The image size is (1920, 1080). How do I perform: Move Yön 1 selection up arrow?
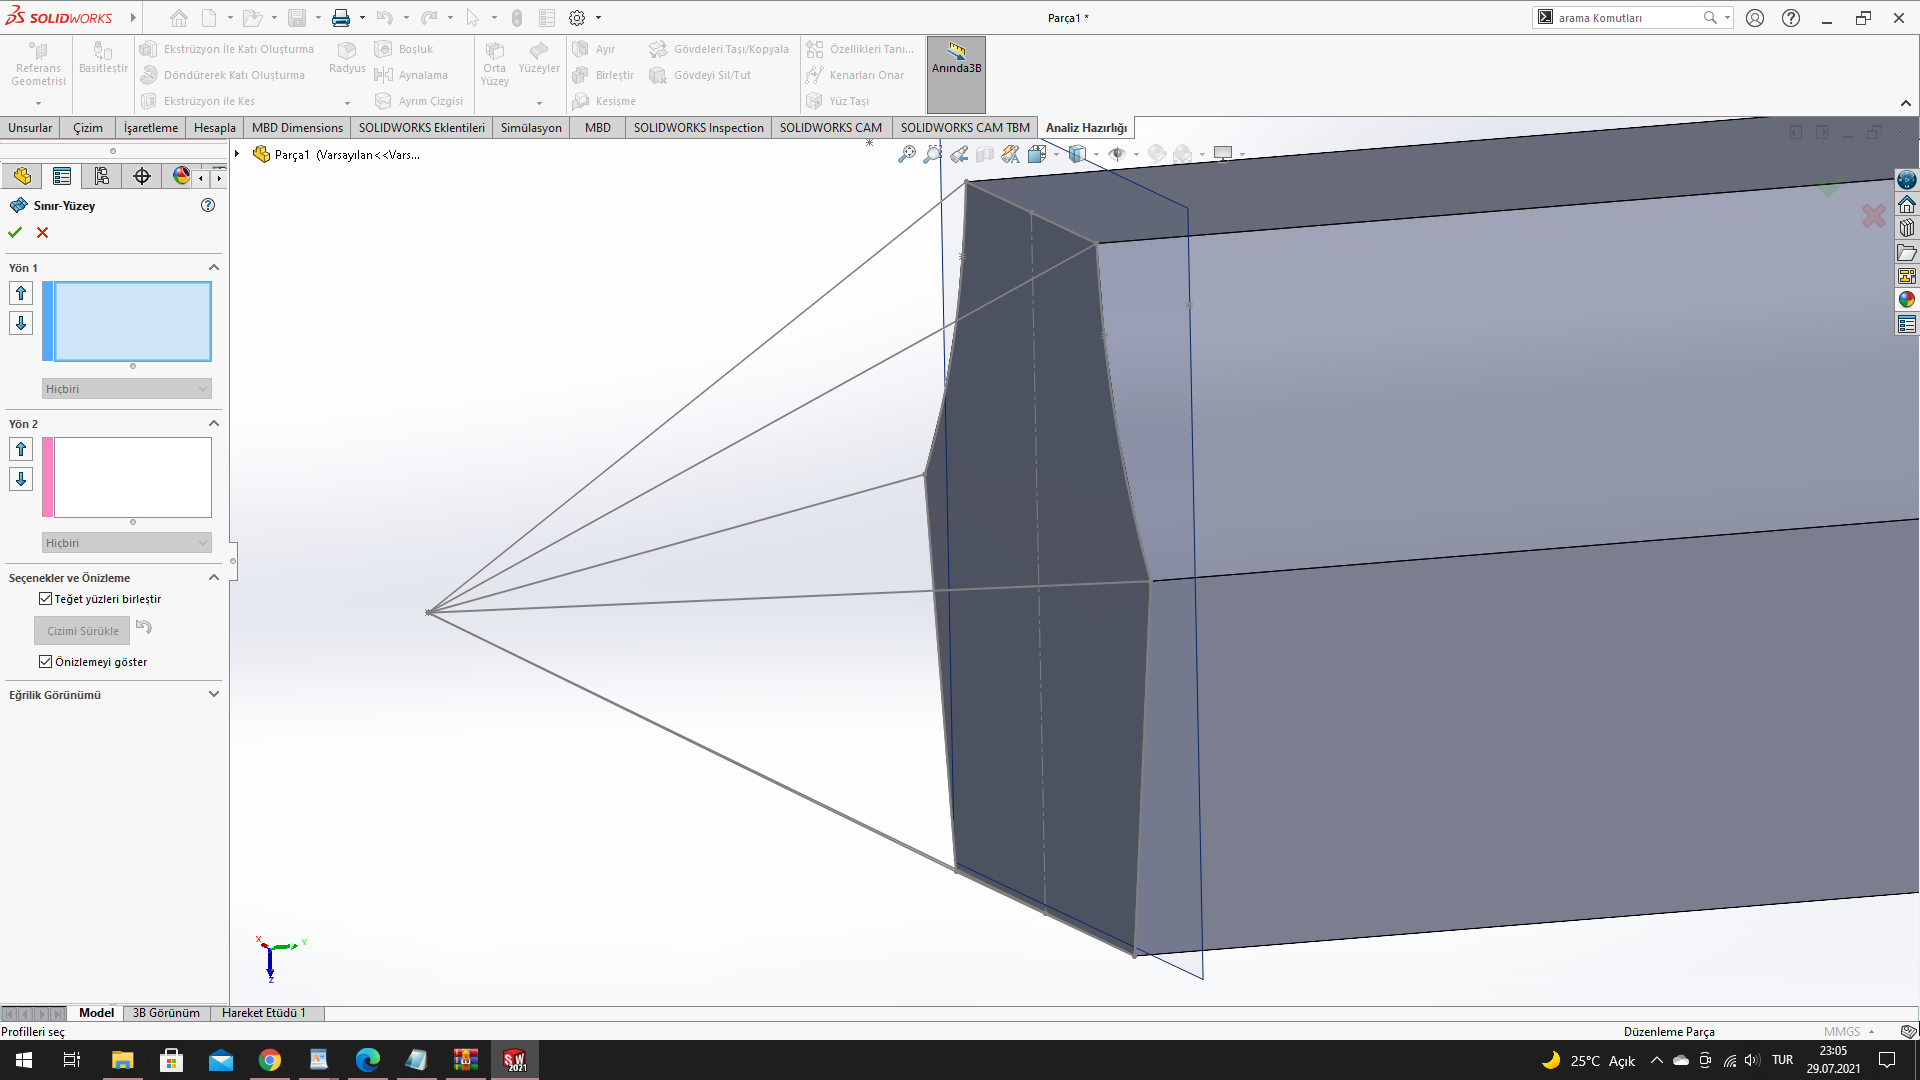21,293
